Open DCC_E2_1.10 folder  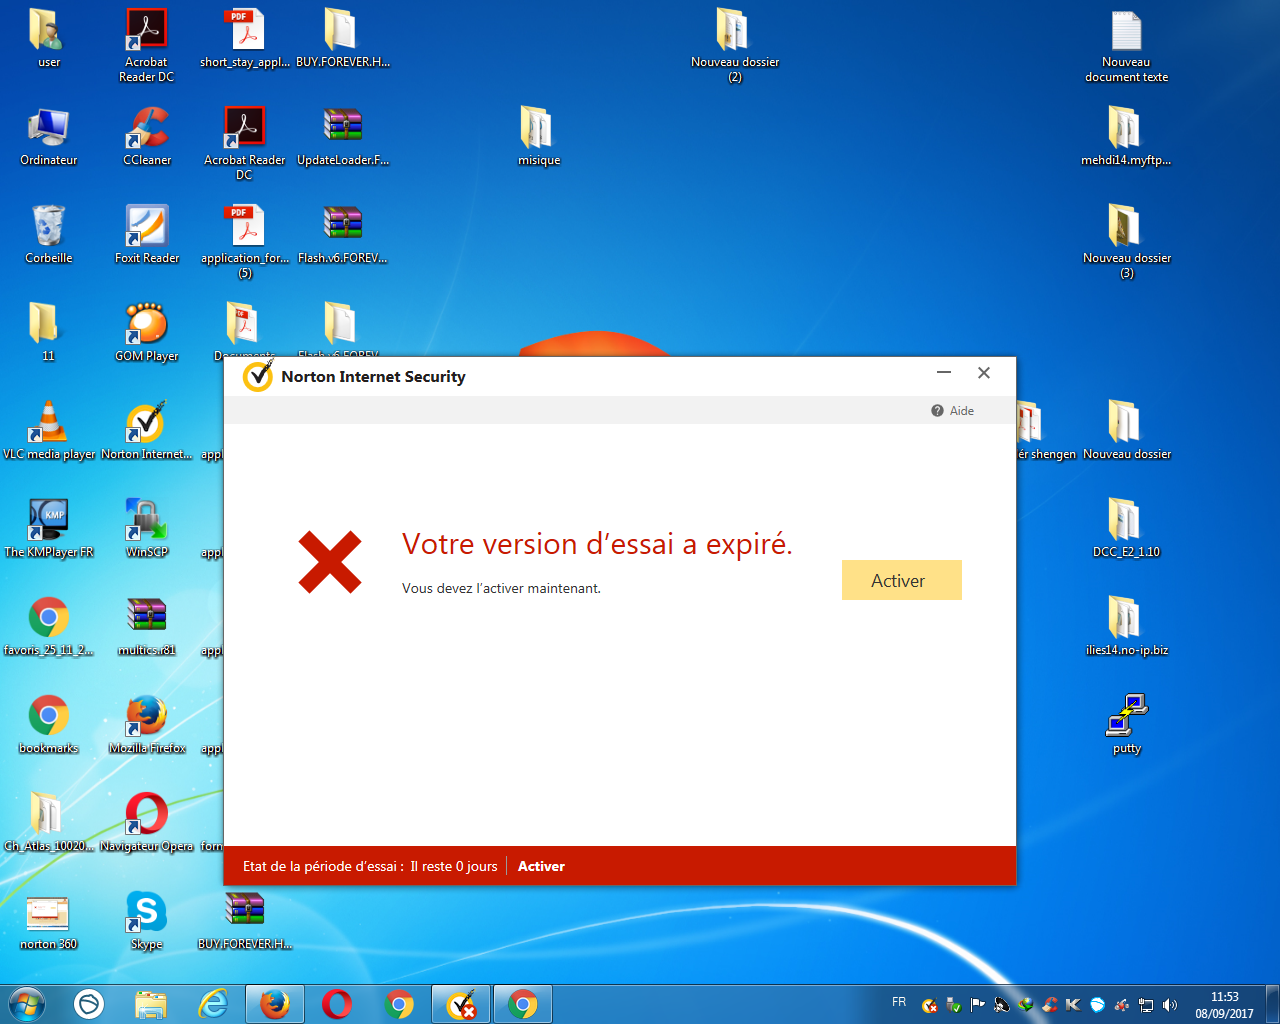point(1127,529)
